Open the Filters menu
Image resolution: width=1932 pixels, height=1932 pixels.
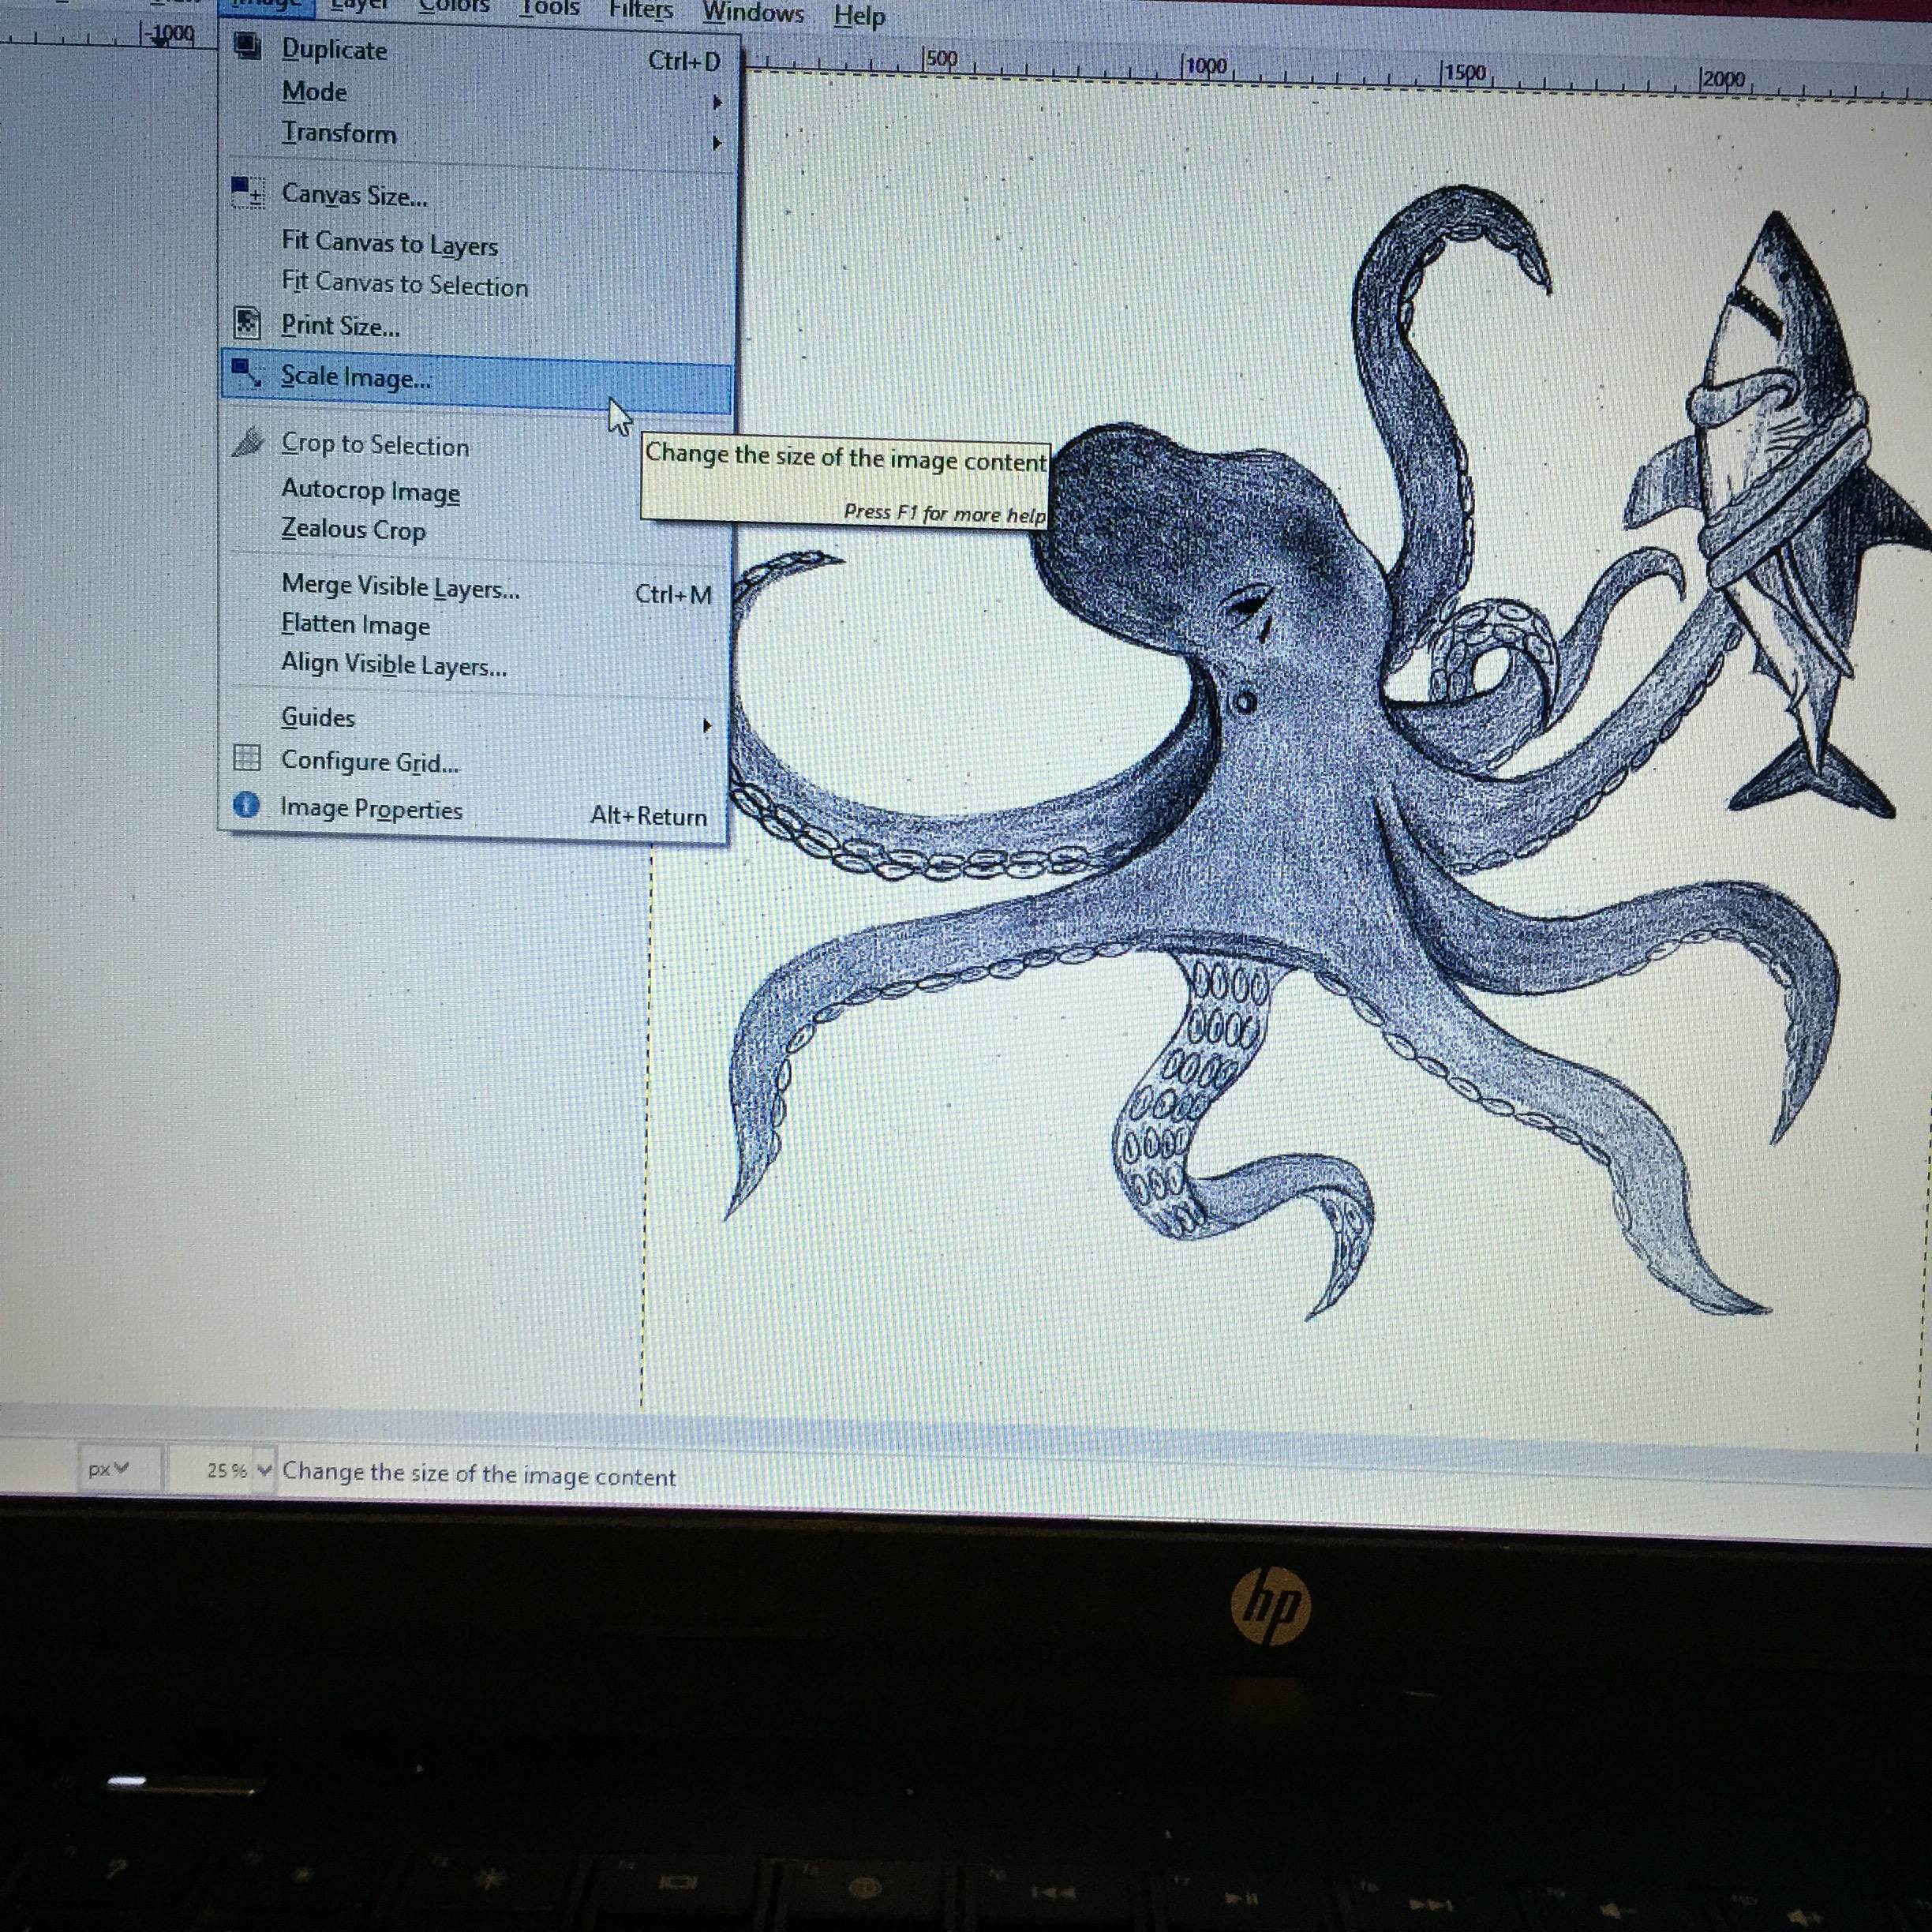[x=641, y=10]
